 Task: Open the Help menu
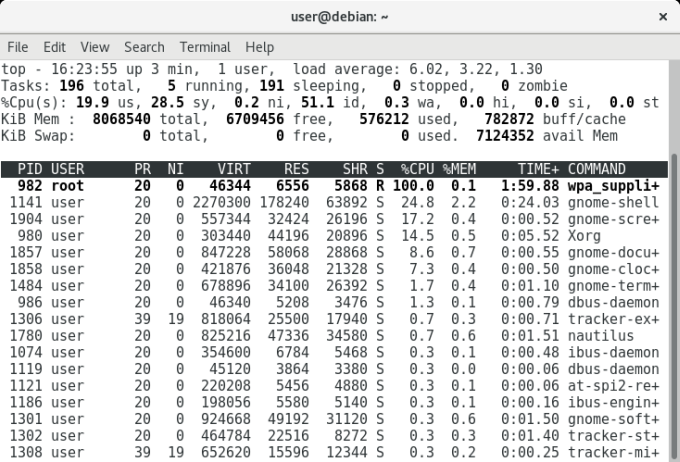click(259, 47)
